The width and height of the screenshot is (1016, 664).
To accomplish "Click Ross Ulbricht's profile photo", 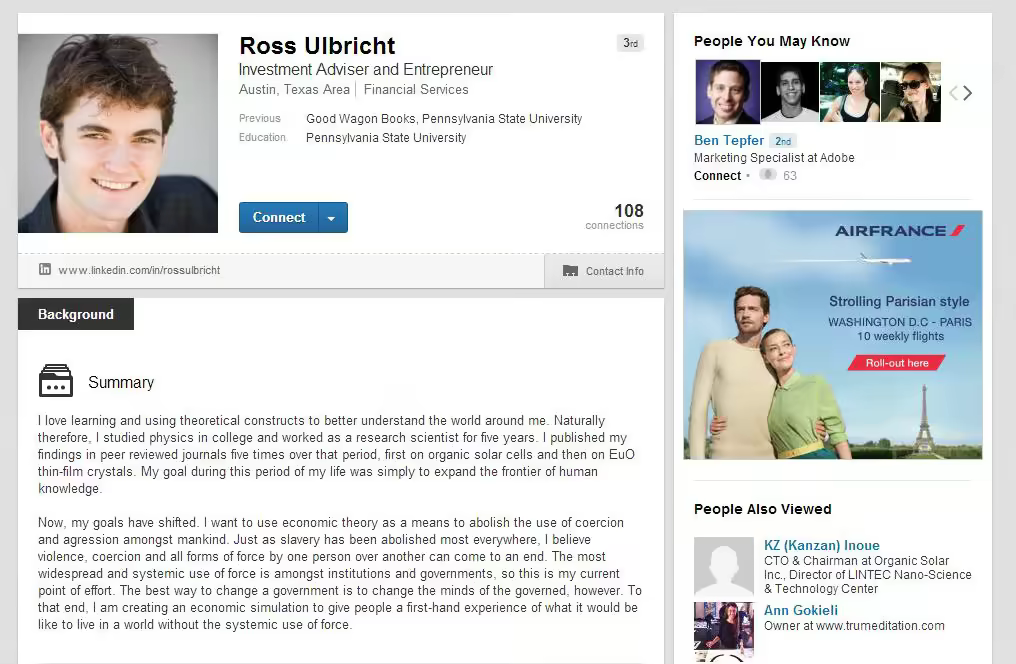I will click(x=118, y=133).
